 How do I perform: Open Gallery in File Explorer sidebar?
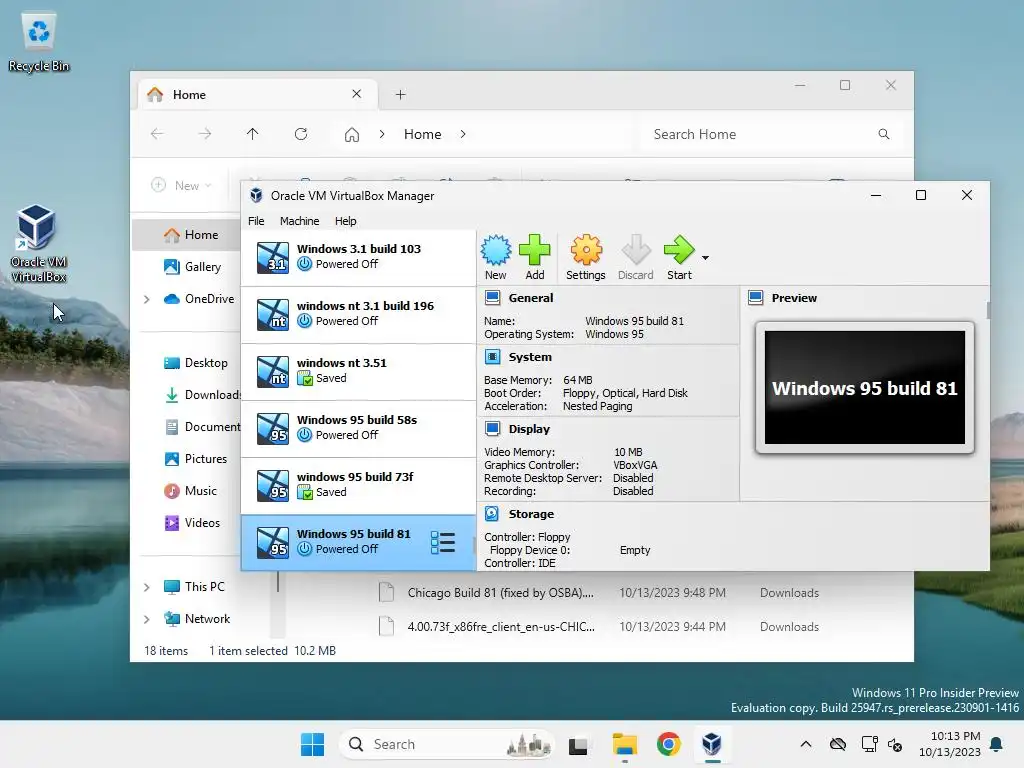pyautogui.click(x=193, y=266)
